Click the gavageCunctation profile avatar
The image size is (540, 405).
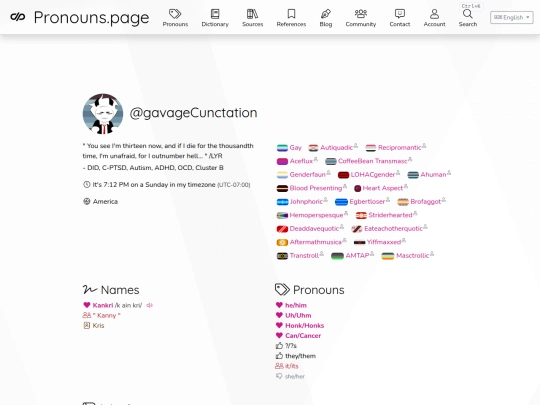click(x=103, y=113)
